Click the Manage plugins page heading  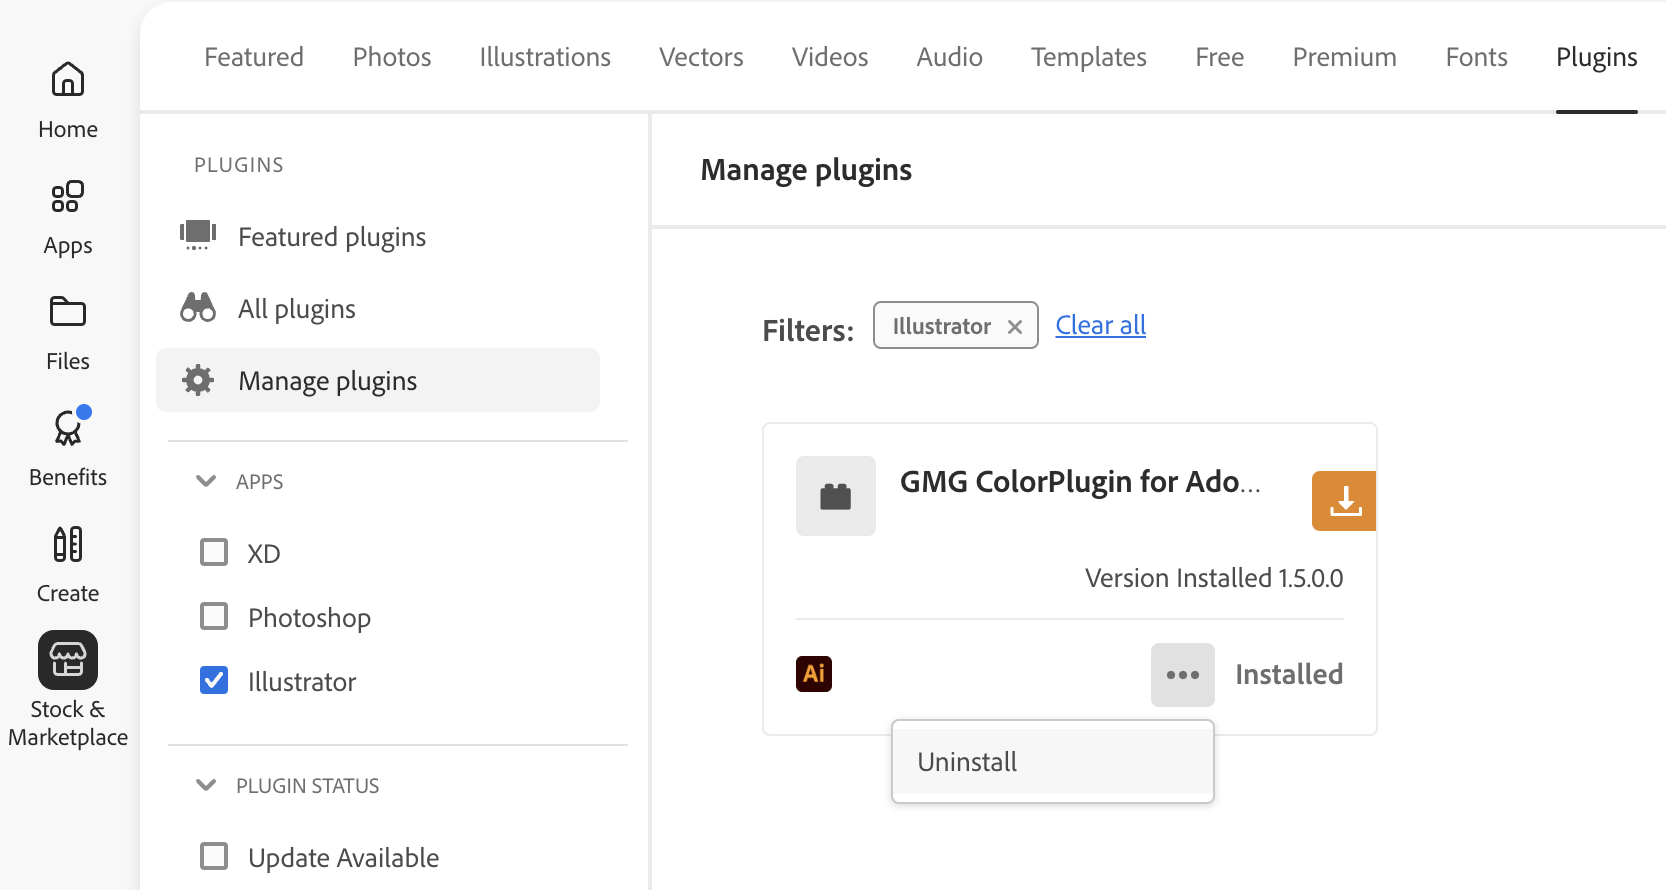coord(806,170)
